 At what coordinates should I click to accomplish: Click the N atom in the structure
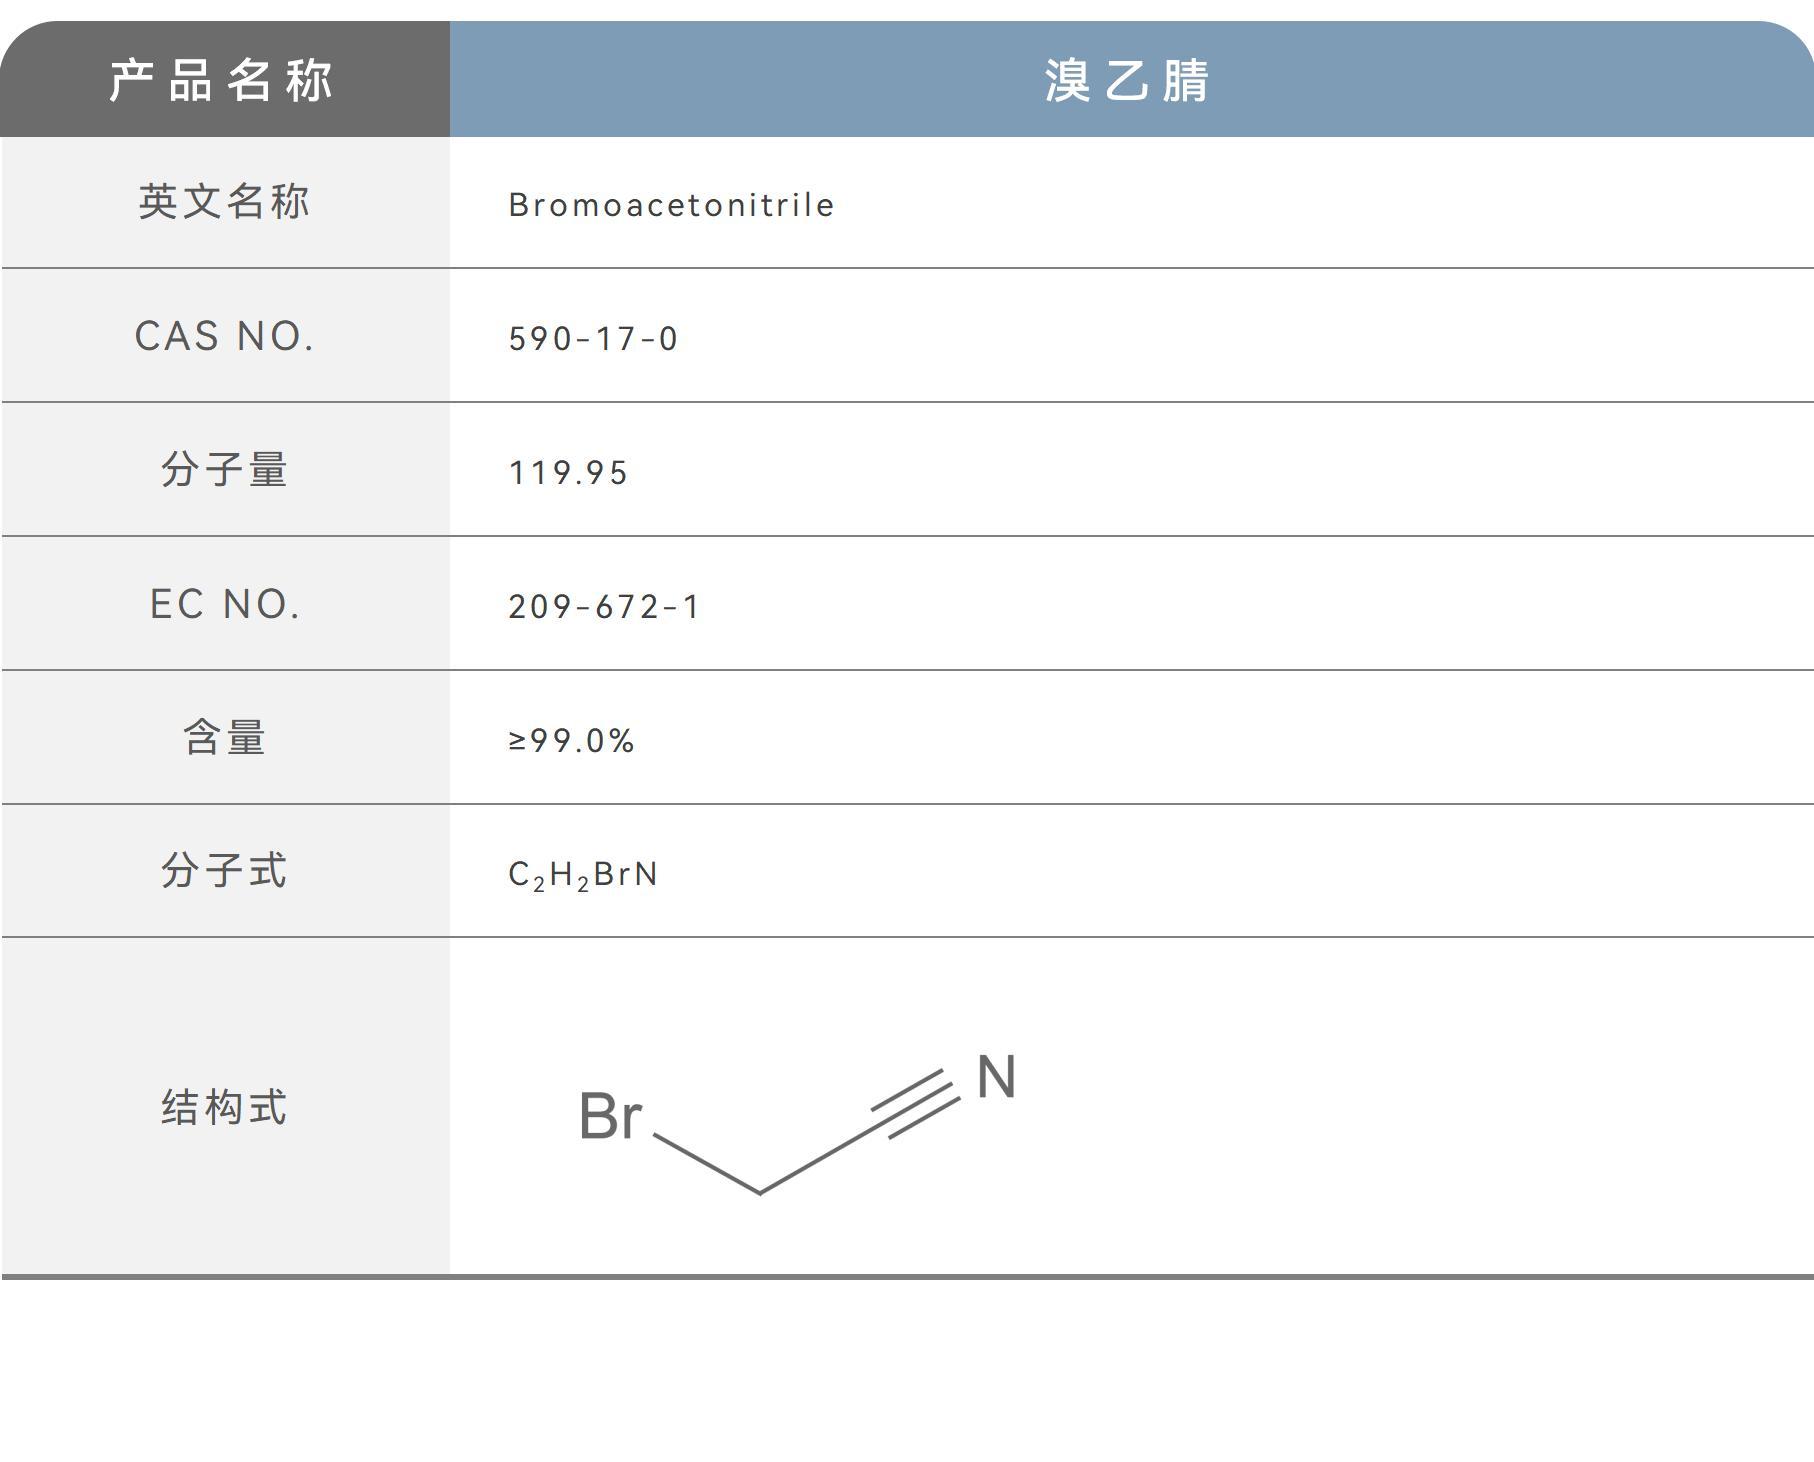[996, 1078]
